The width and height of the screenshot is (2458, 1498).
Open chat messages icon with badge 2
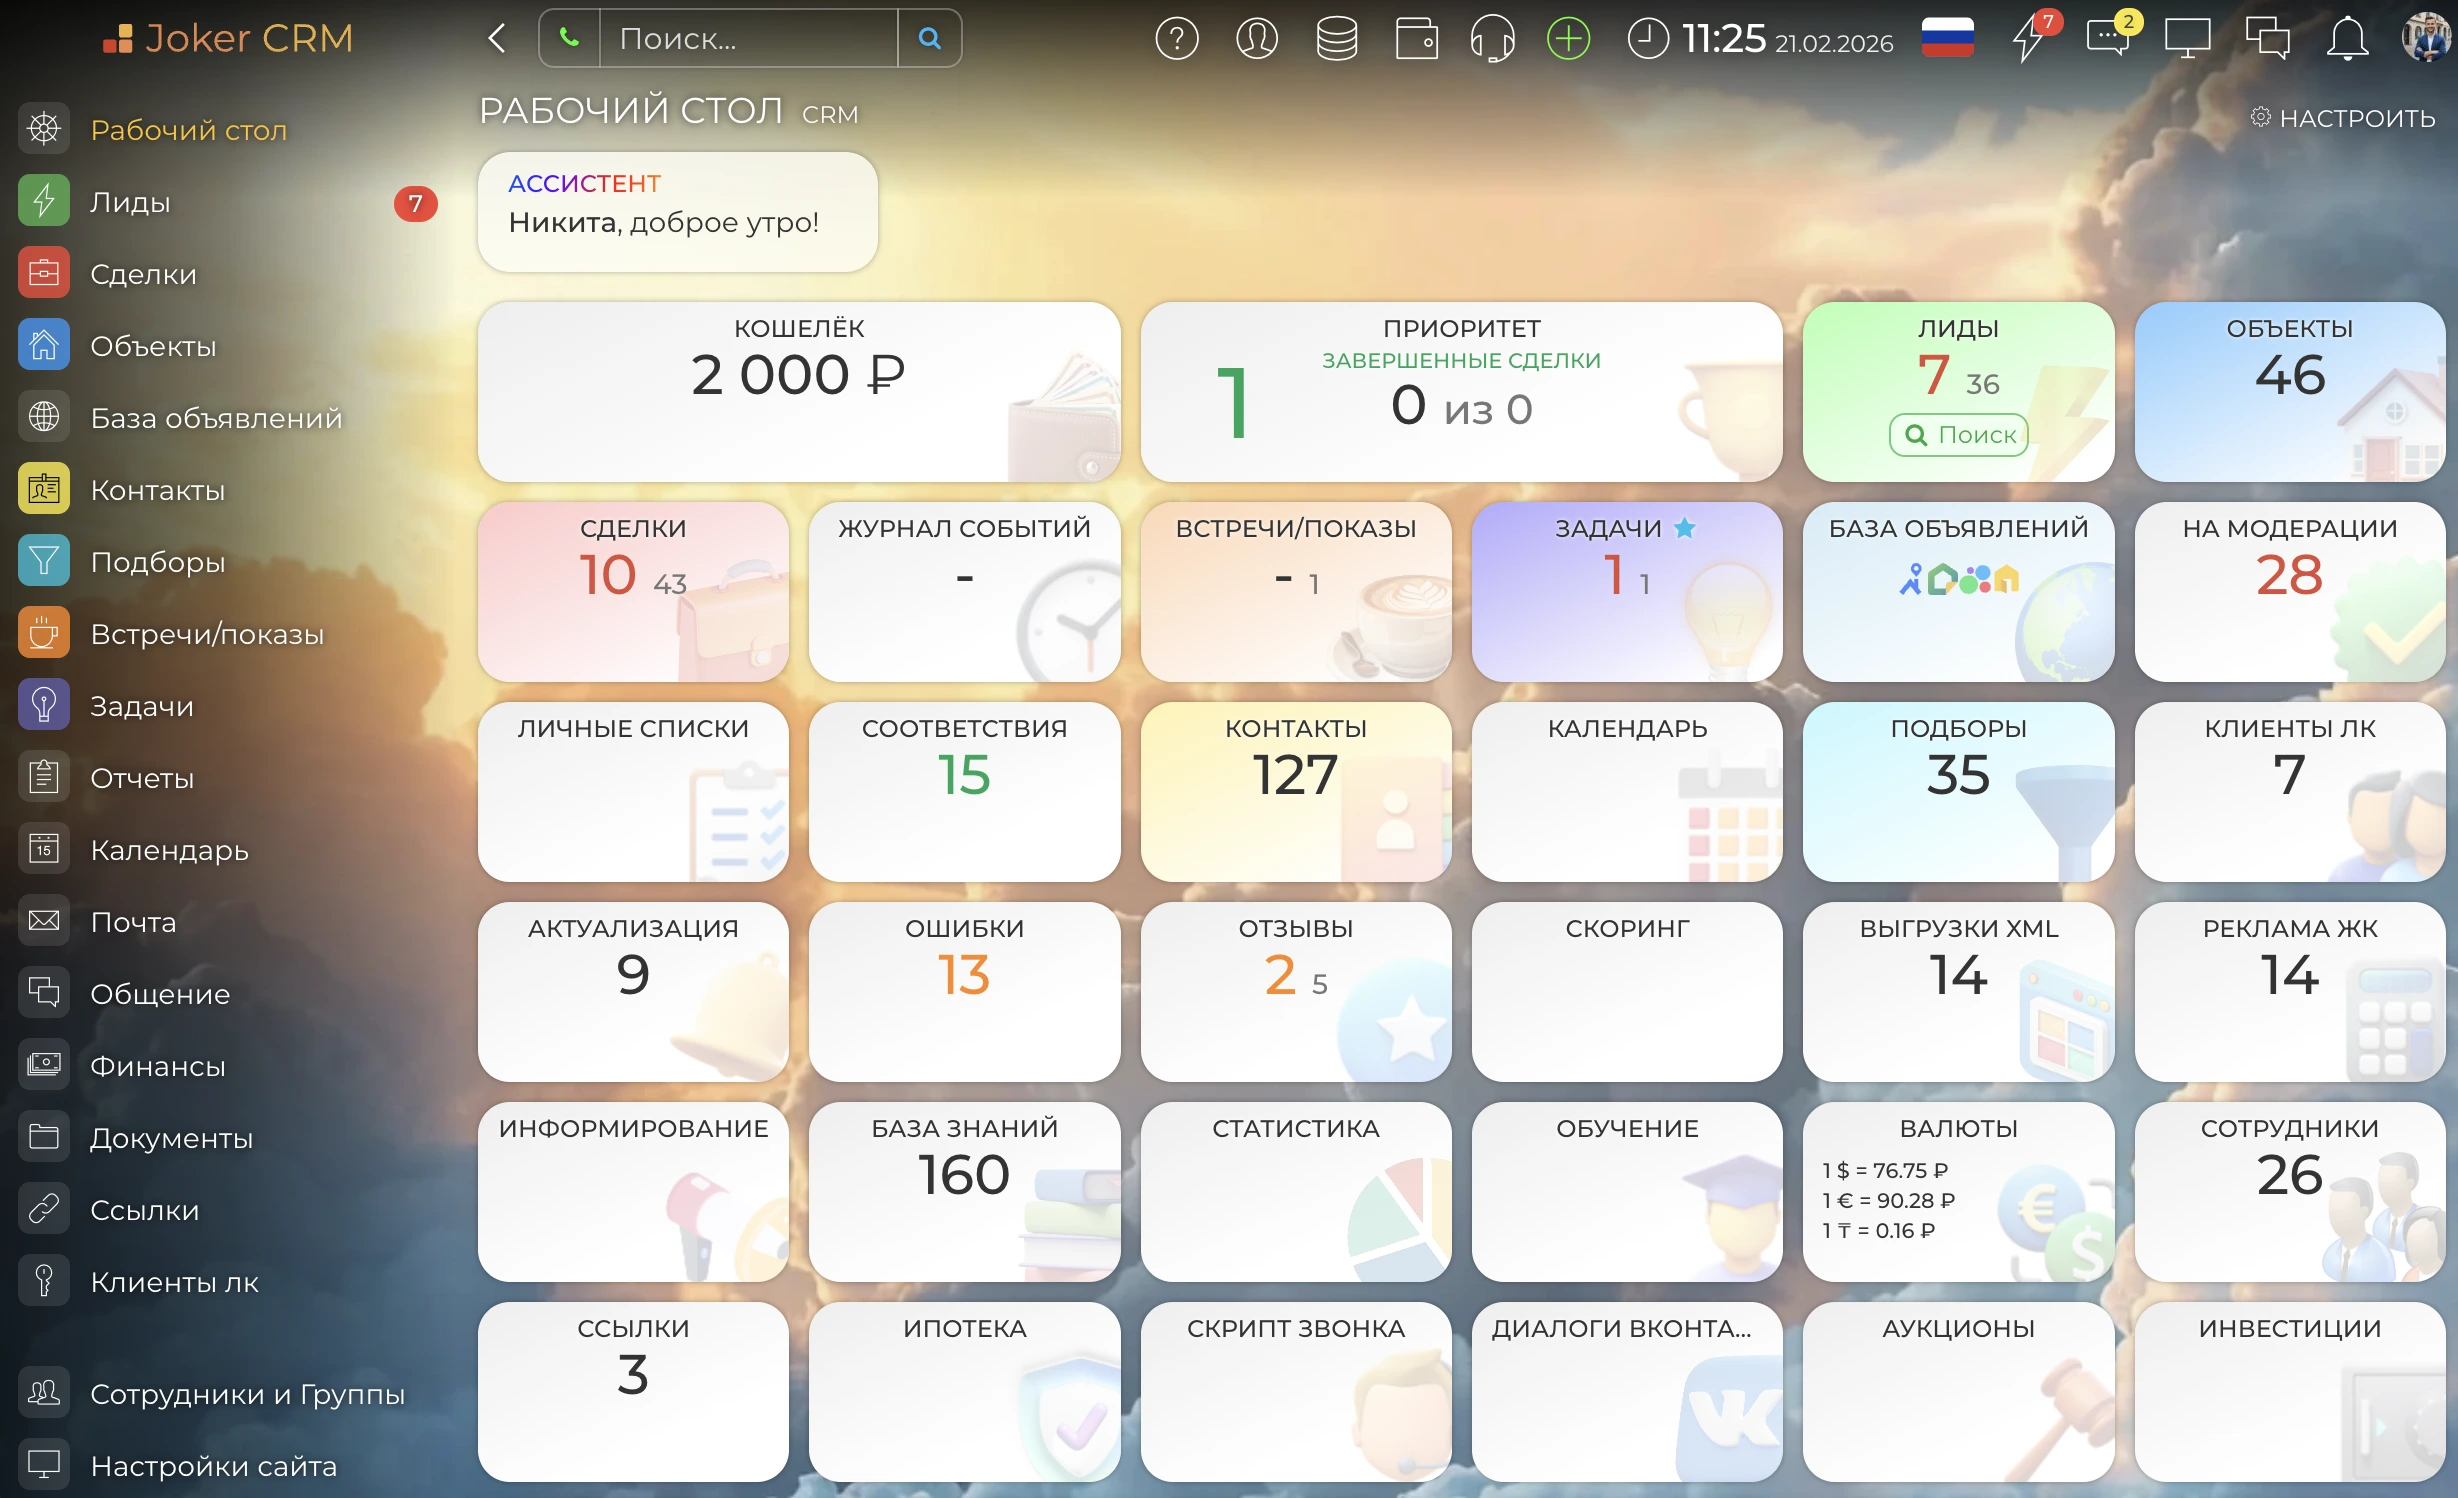pos(2108,39)
